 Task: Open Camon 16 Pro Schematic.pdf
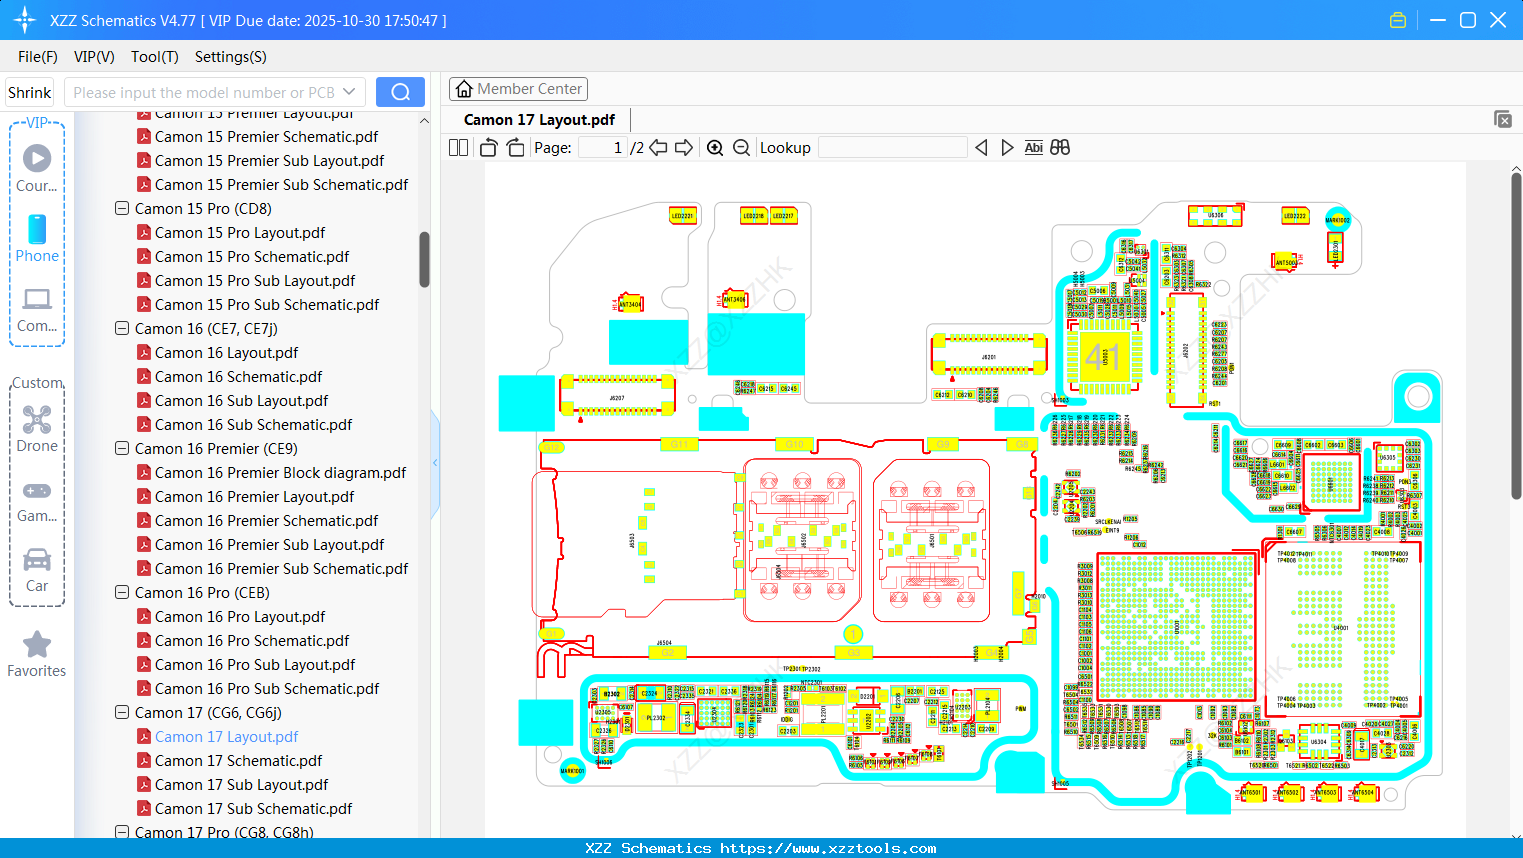[x=252, y=641]
